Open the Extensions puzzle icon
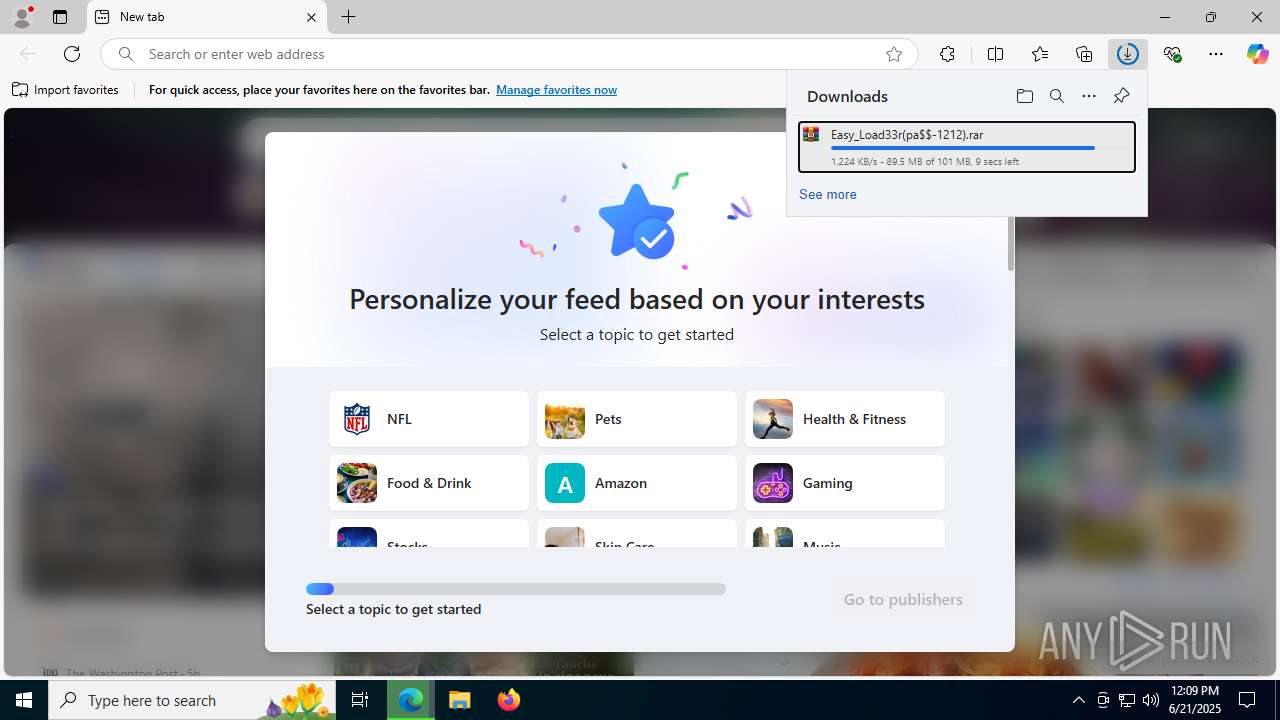This screenshot has height=720, width=1280. pos(947,54)
